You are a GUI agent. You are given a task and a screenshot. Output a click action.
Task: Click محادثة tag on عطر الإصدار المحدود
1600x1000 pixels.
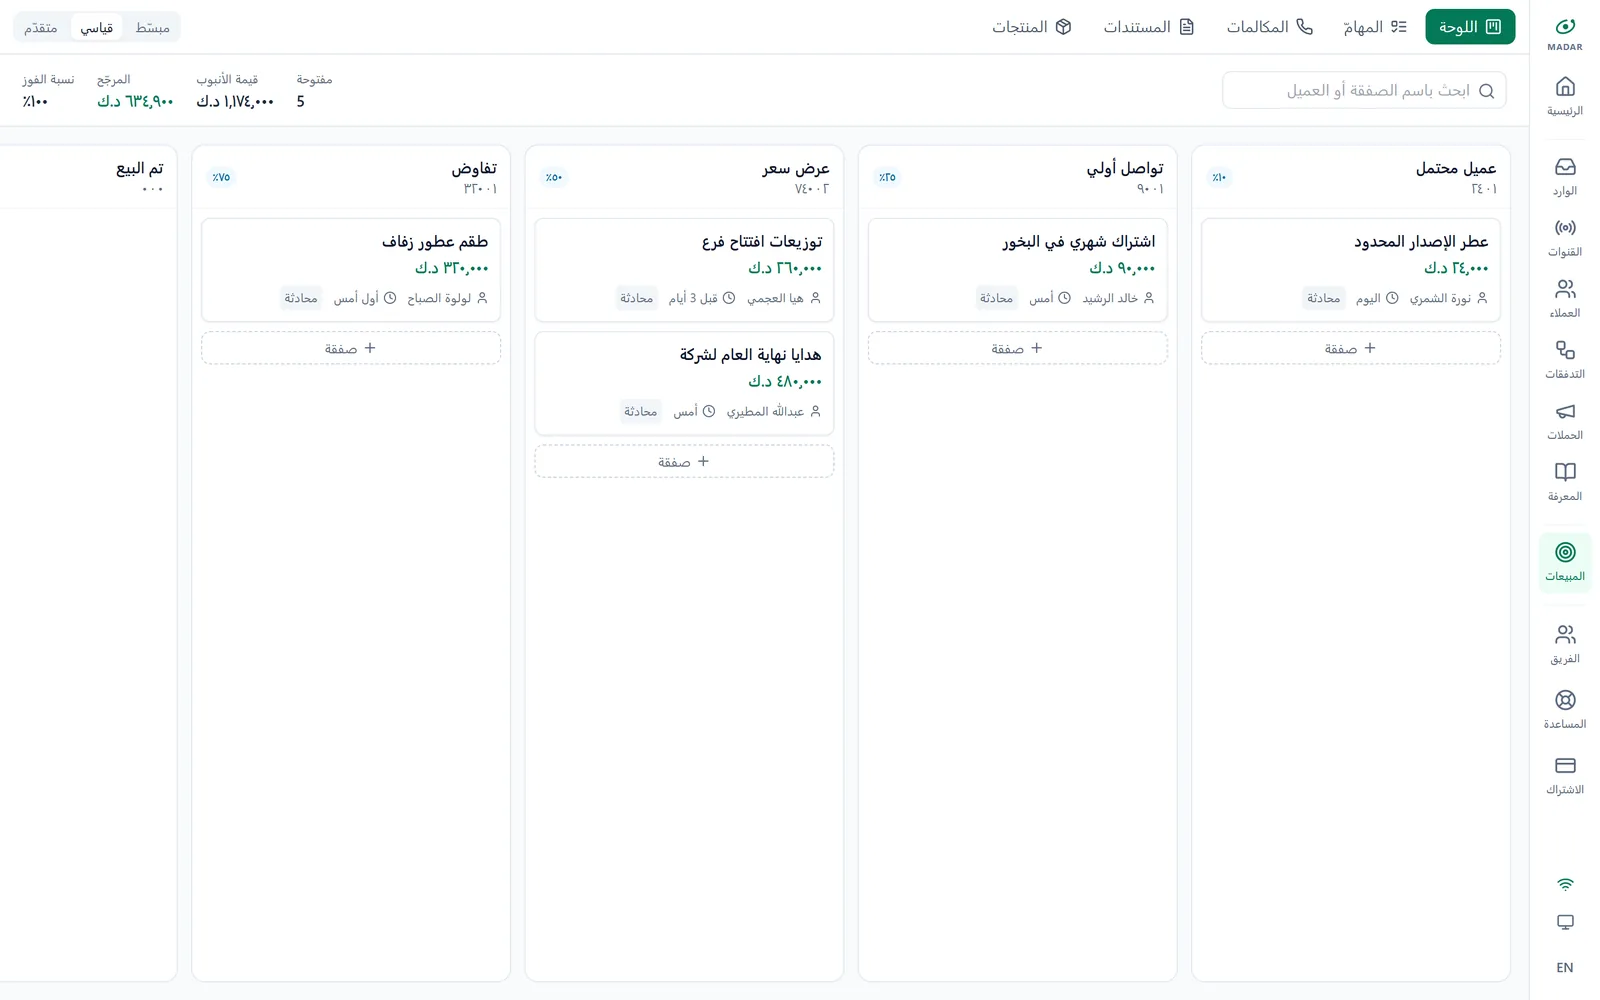point(1323,298)
